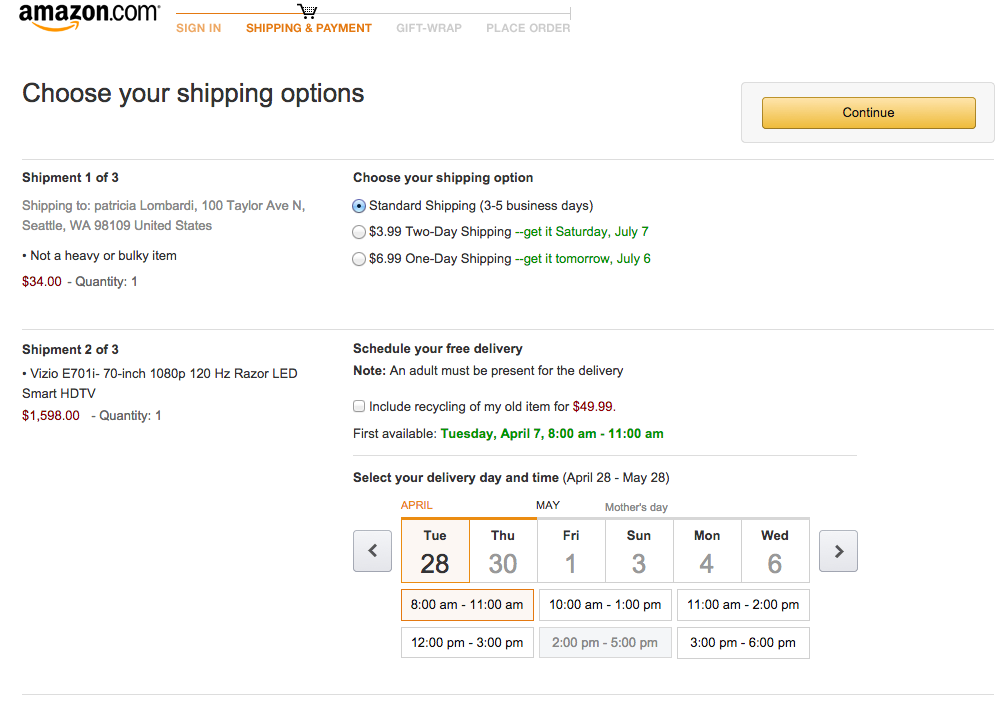Screen dimensions: 1005x703
Task: Go to previous delivery dates arrow
Action: tap(372, 551)
